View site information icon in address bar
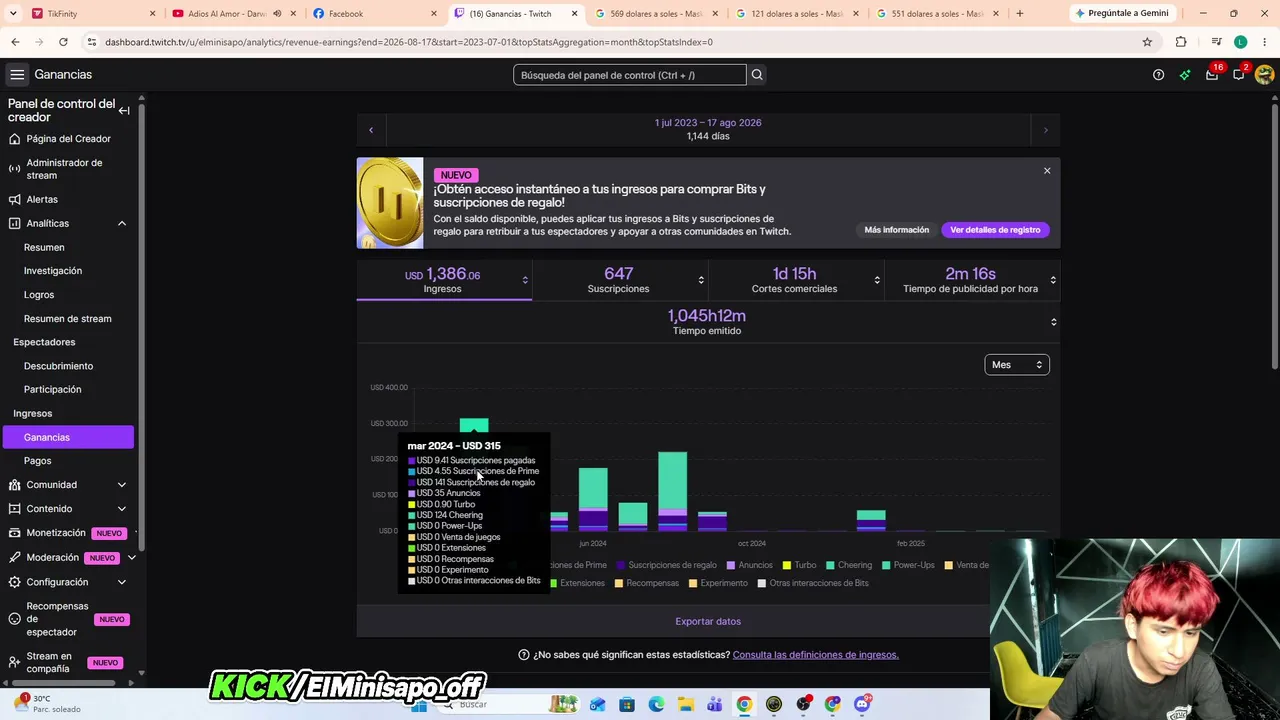Viewport: 1280px width, 720px height. (x=92, y=42)
